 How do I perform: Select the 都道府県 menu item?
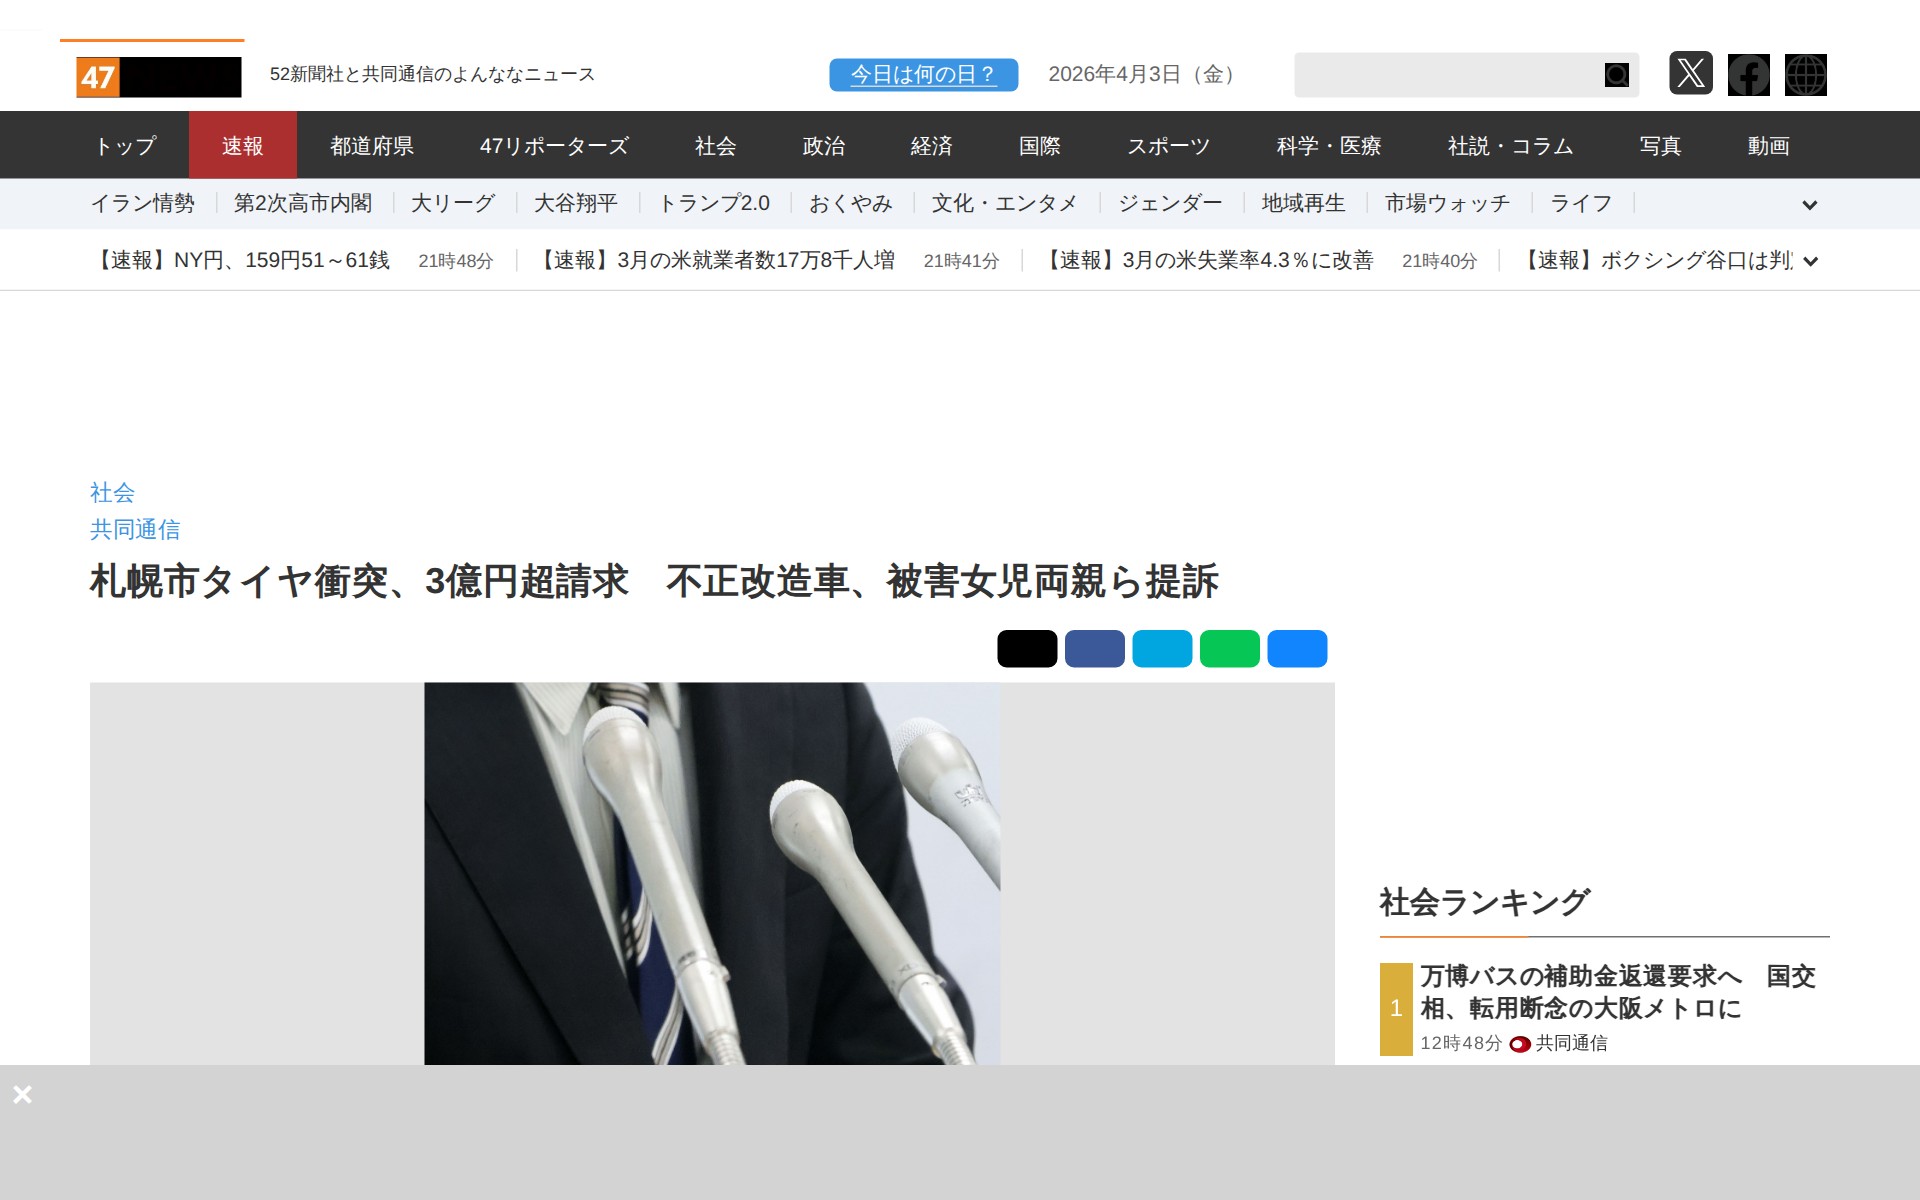click(x=372, y=146)
